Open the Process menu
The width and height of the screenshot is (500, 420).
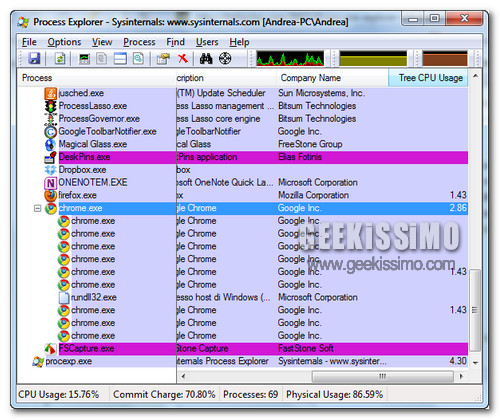click(x=139, y=42)
